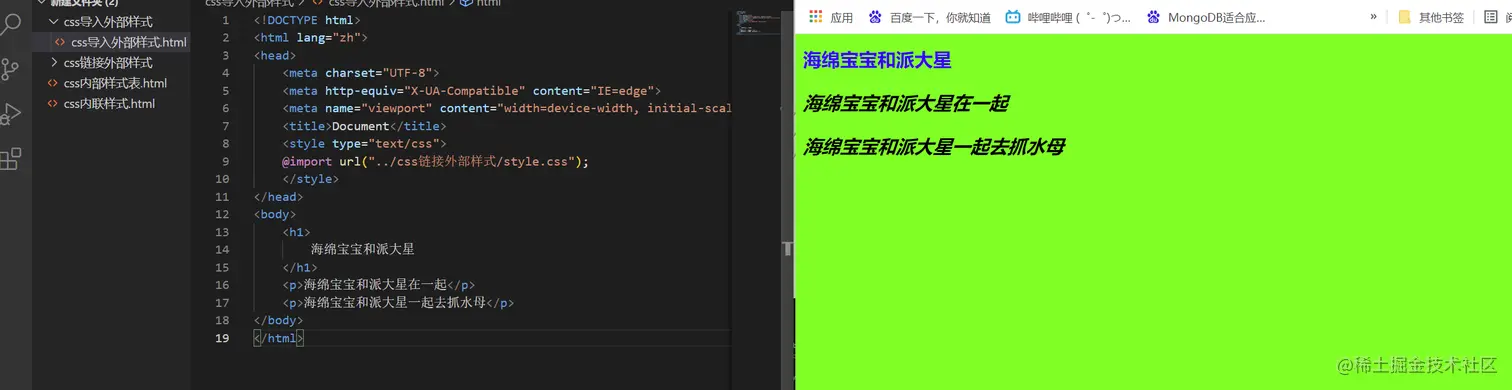
Task: Click the http-equiv X-UA-Compatible meta line
Action: click(472, 91)
